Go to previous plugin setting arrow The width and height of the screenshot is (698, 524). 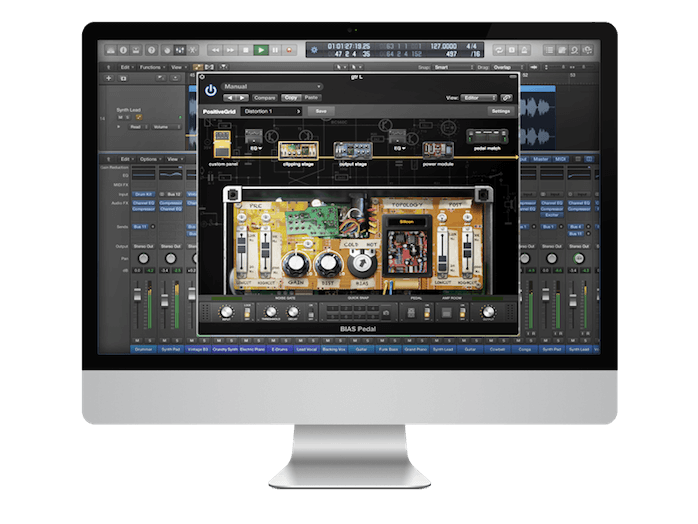[230, 97]
